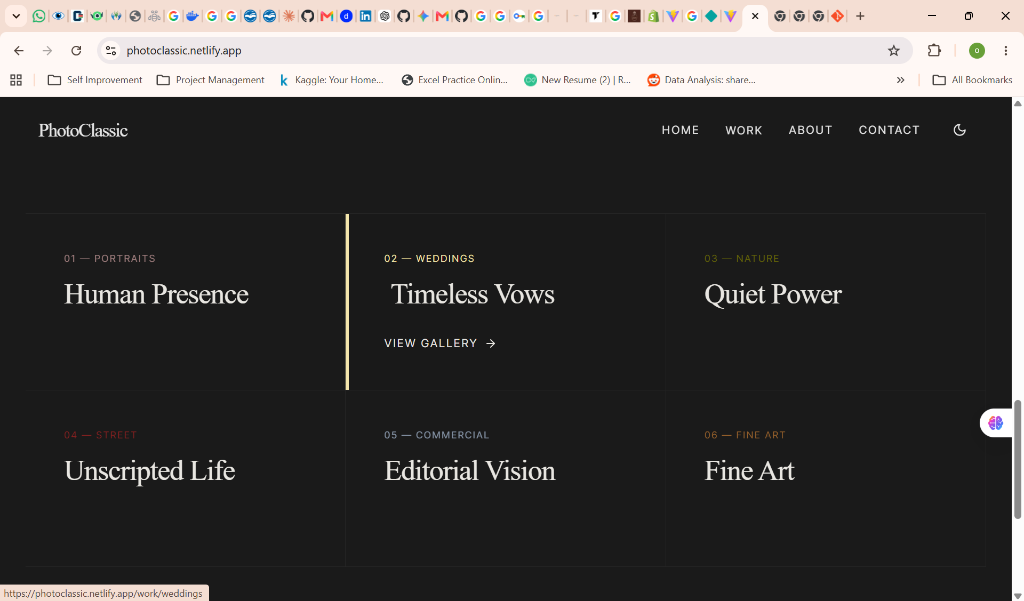Open the green profile avatar icon
The height and width of the screenshot is (601, 1024).
976,50
